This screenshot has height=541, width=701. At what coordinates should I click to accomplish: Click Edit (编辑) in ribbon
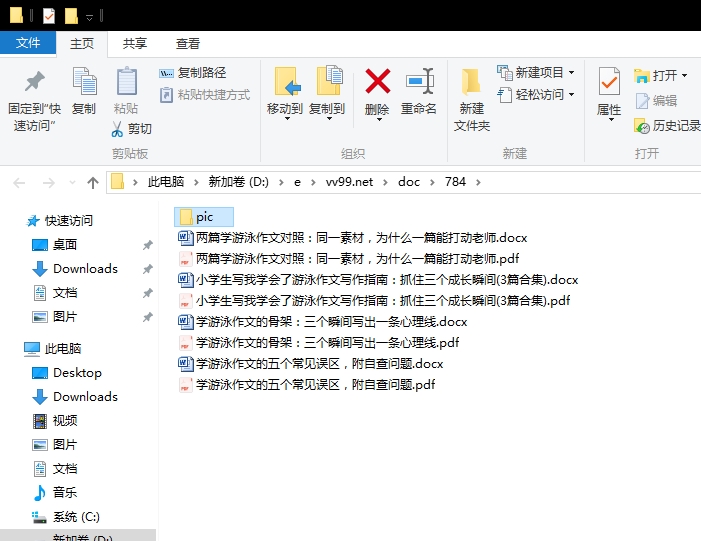pyautogui.click(x=656, y=101)
